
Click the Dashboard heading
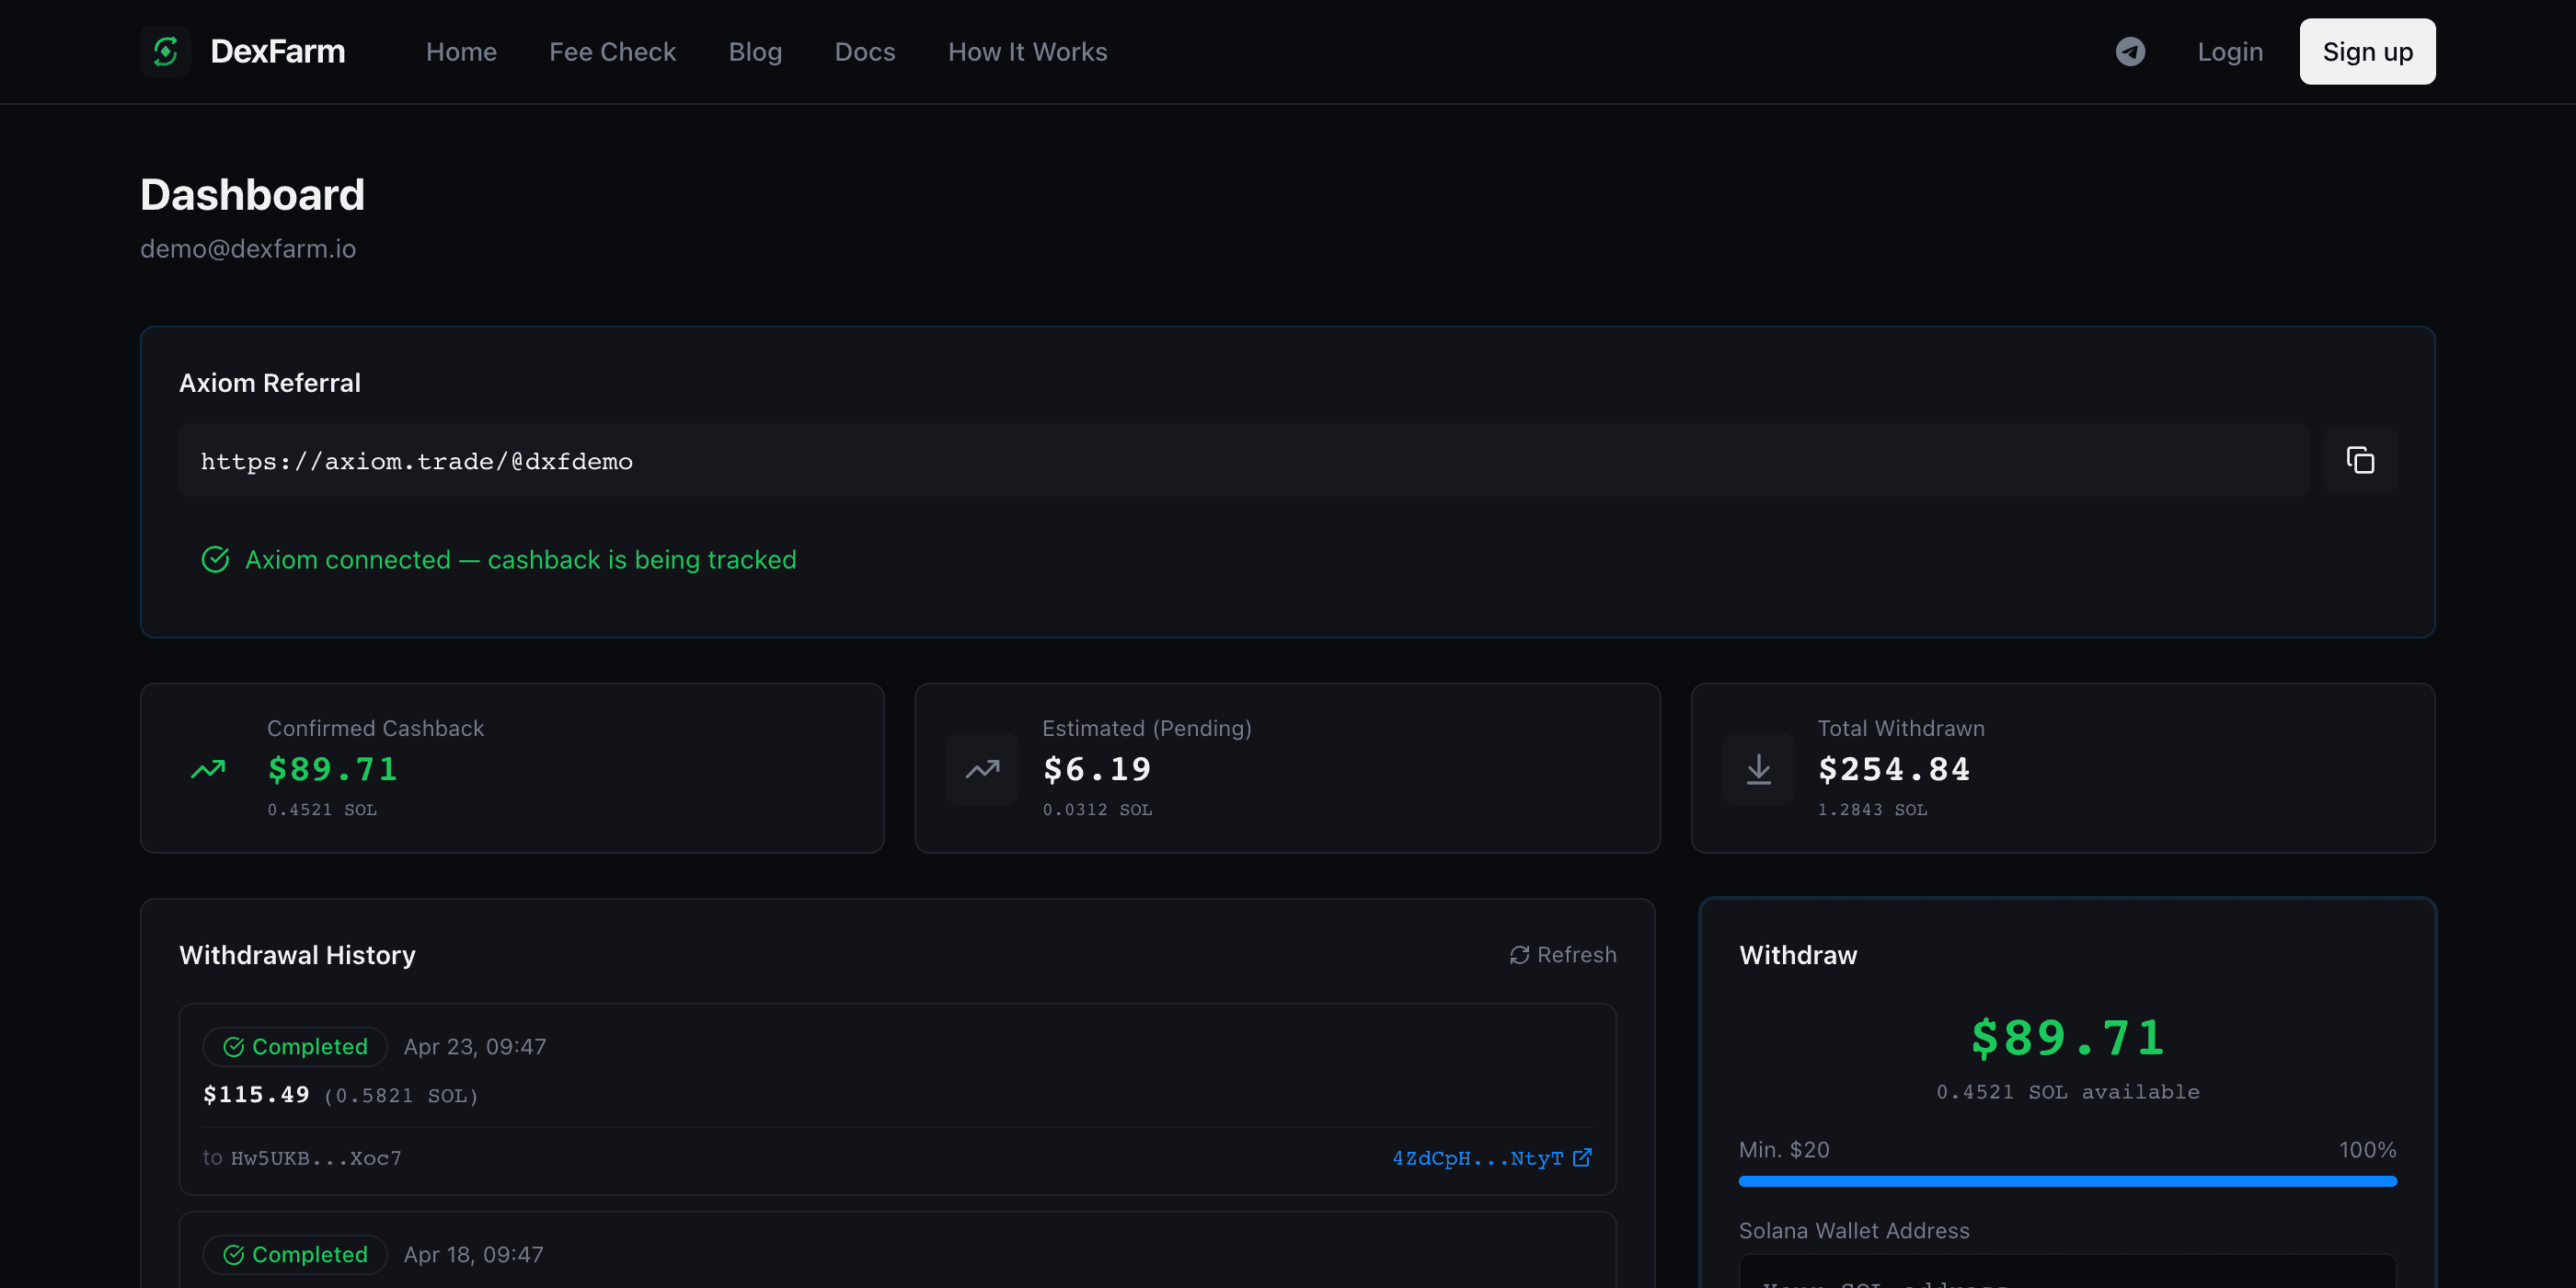click(252, 194)
